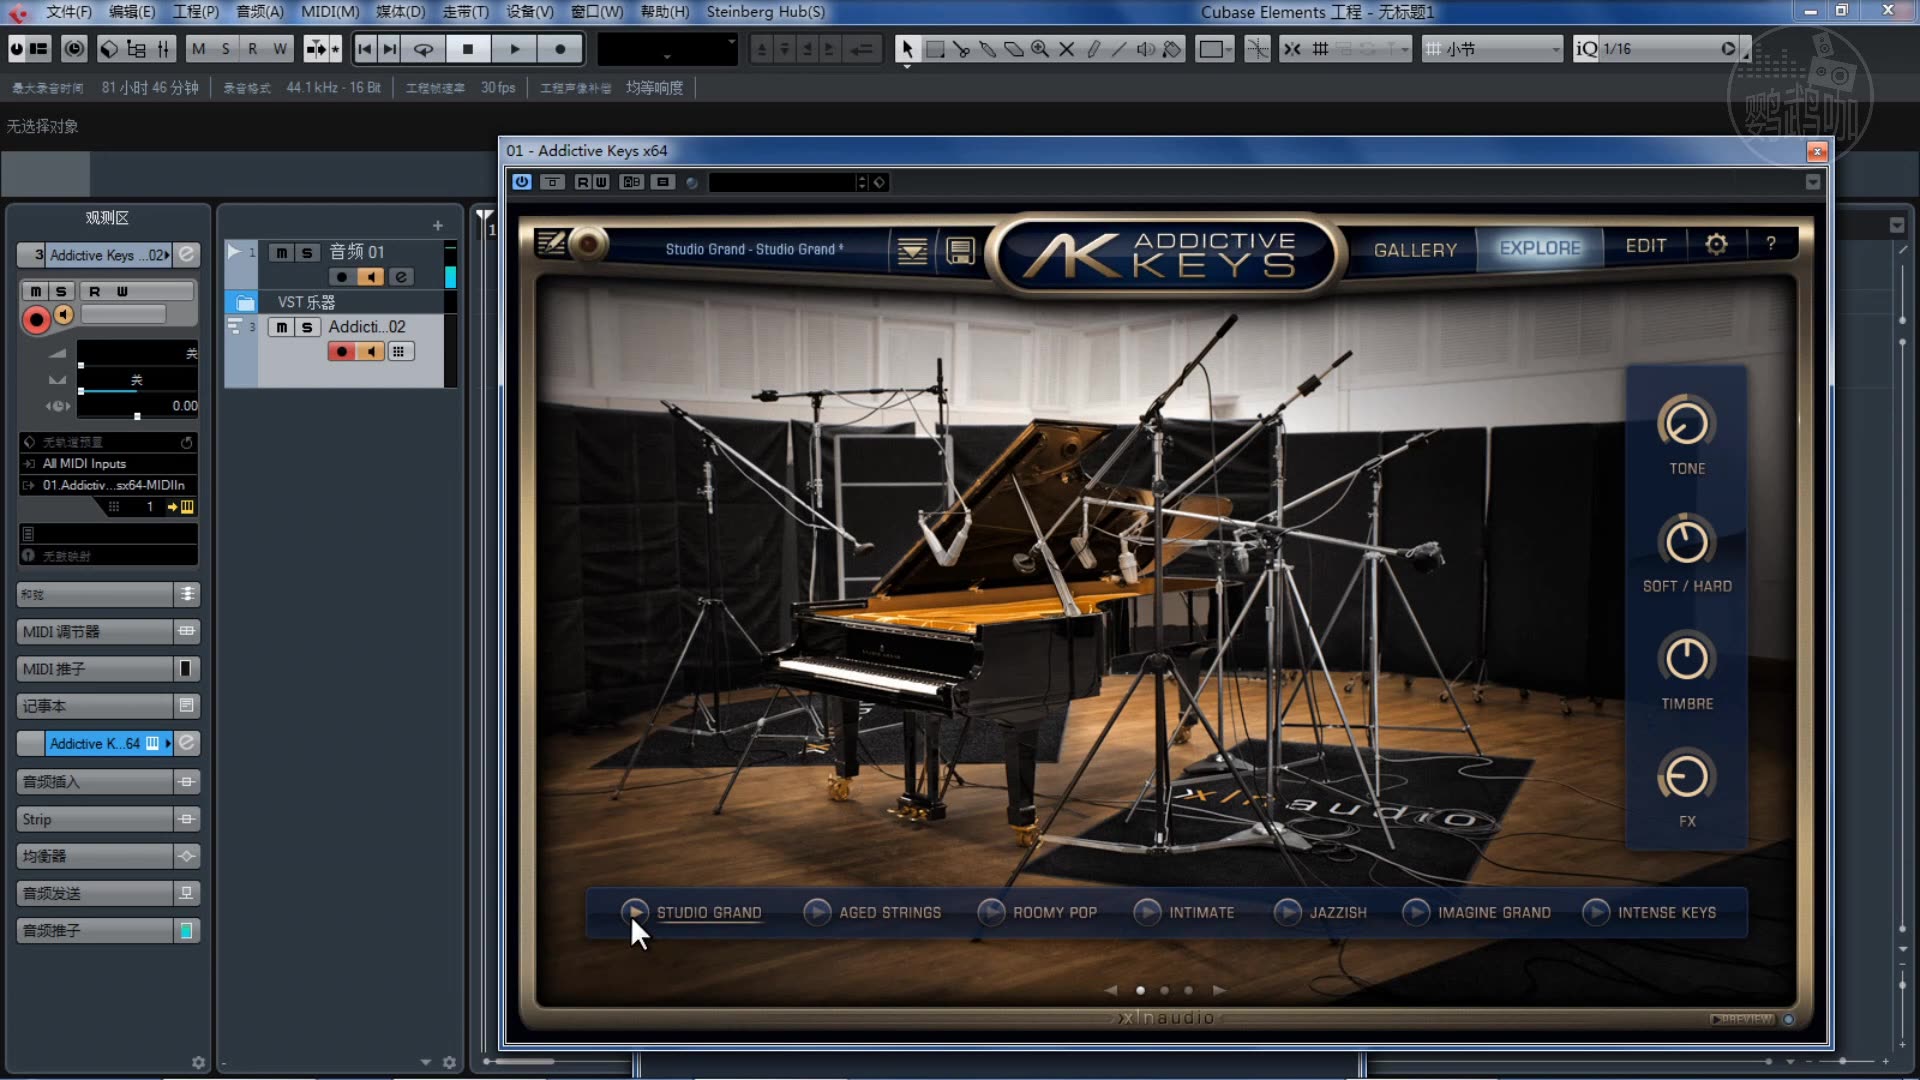Viewport: 1920px width, 1080px height.
Task: Select the Glue tool
Action: (987, 49)
